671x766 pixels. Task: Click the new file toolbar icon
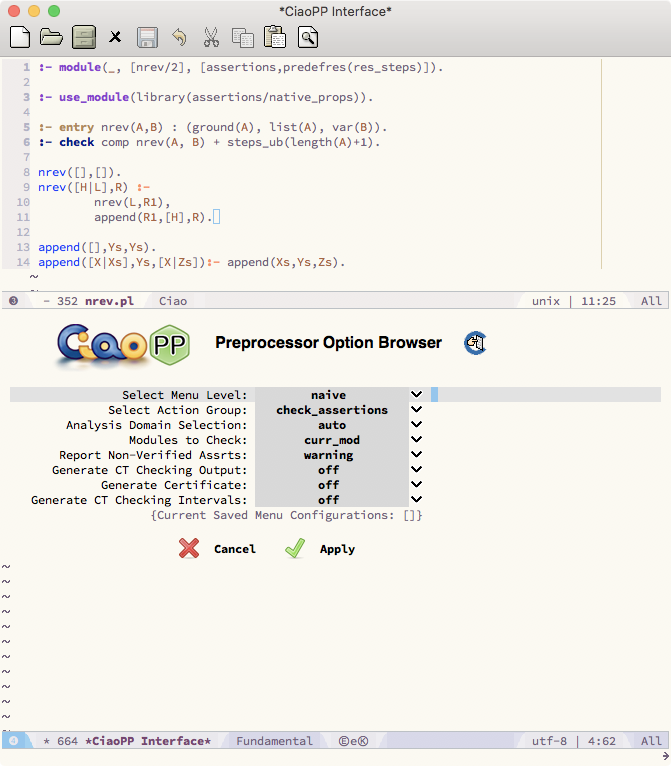[x=19, y=38]
